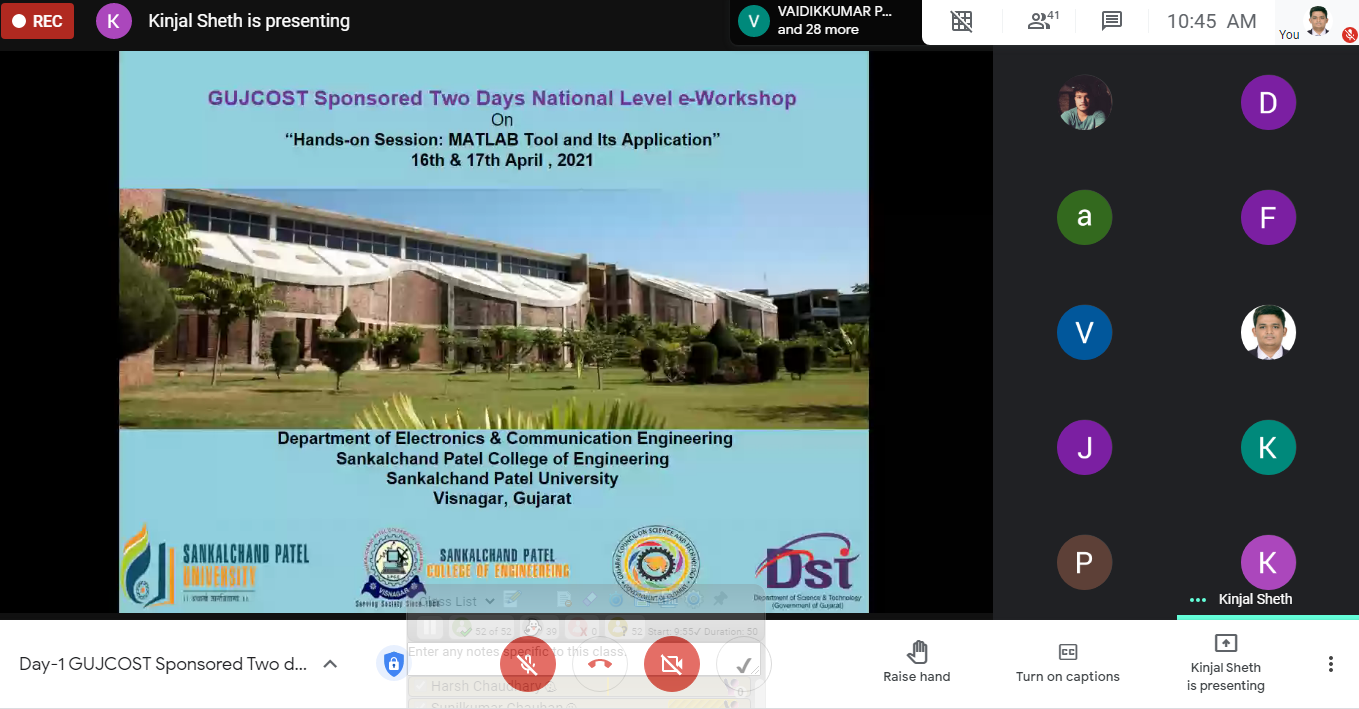Select participant tile with letter P
The height and width of the screenshot is (709, 1359).
(x=1084, y=562)
